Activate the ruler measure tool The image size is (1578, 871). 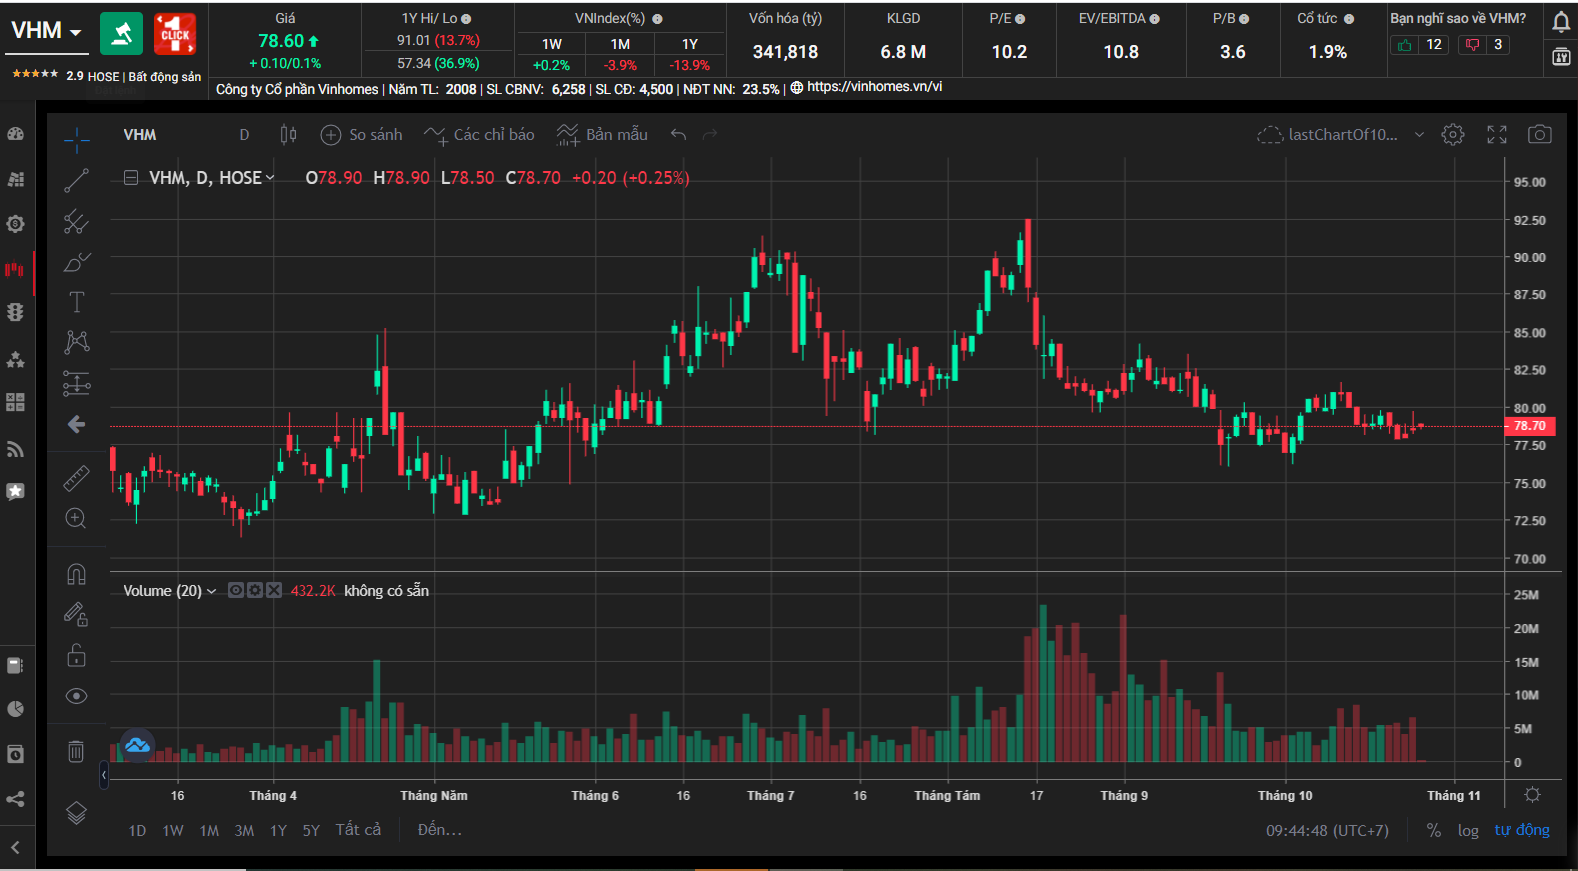[76, 479]
